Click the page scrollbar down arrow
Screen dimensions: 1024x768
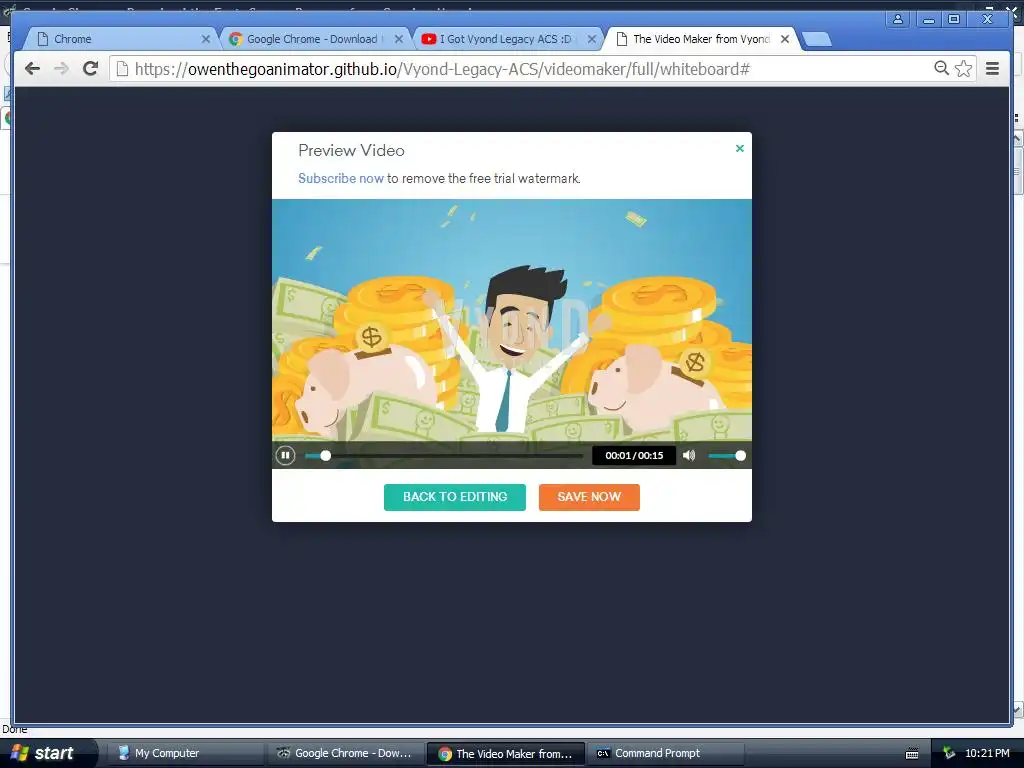click(1017, 709)
